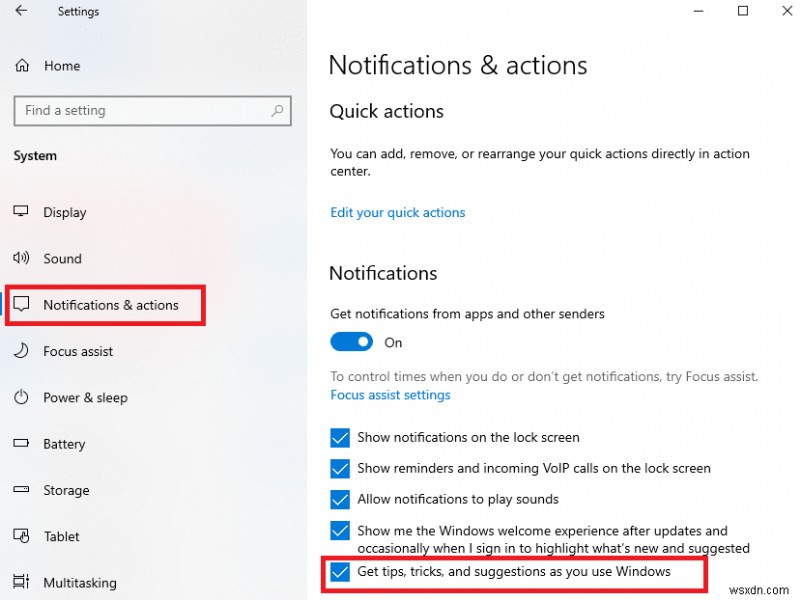The image size is (800, 600).
Task: Open Edit your quick actions link
Action: 397,212
